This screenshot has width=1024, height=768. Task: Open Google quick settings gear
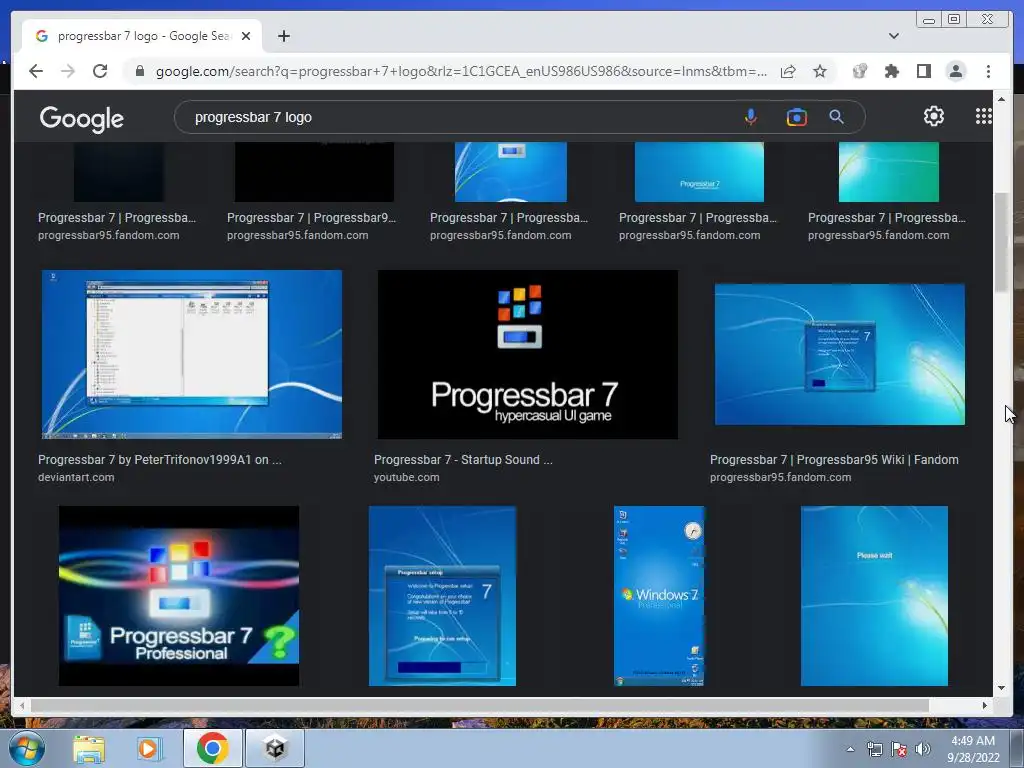(933, 116)
